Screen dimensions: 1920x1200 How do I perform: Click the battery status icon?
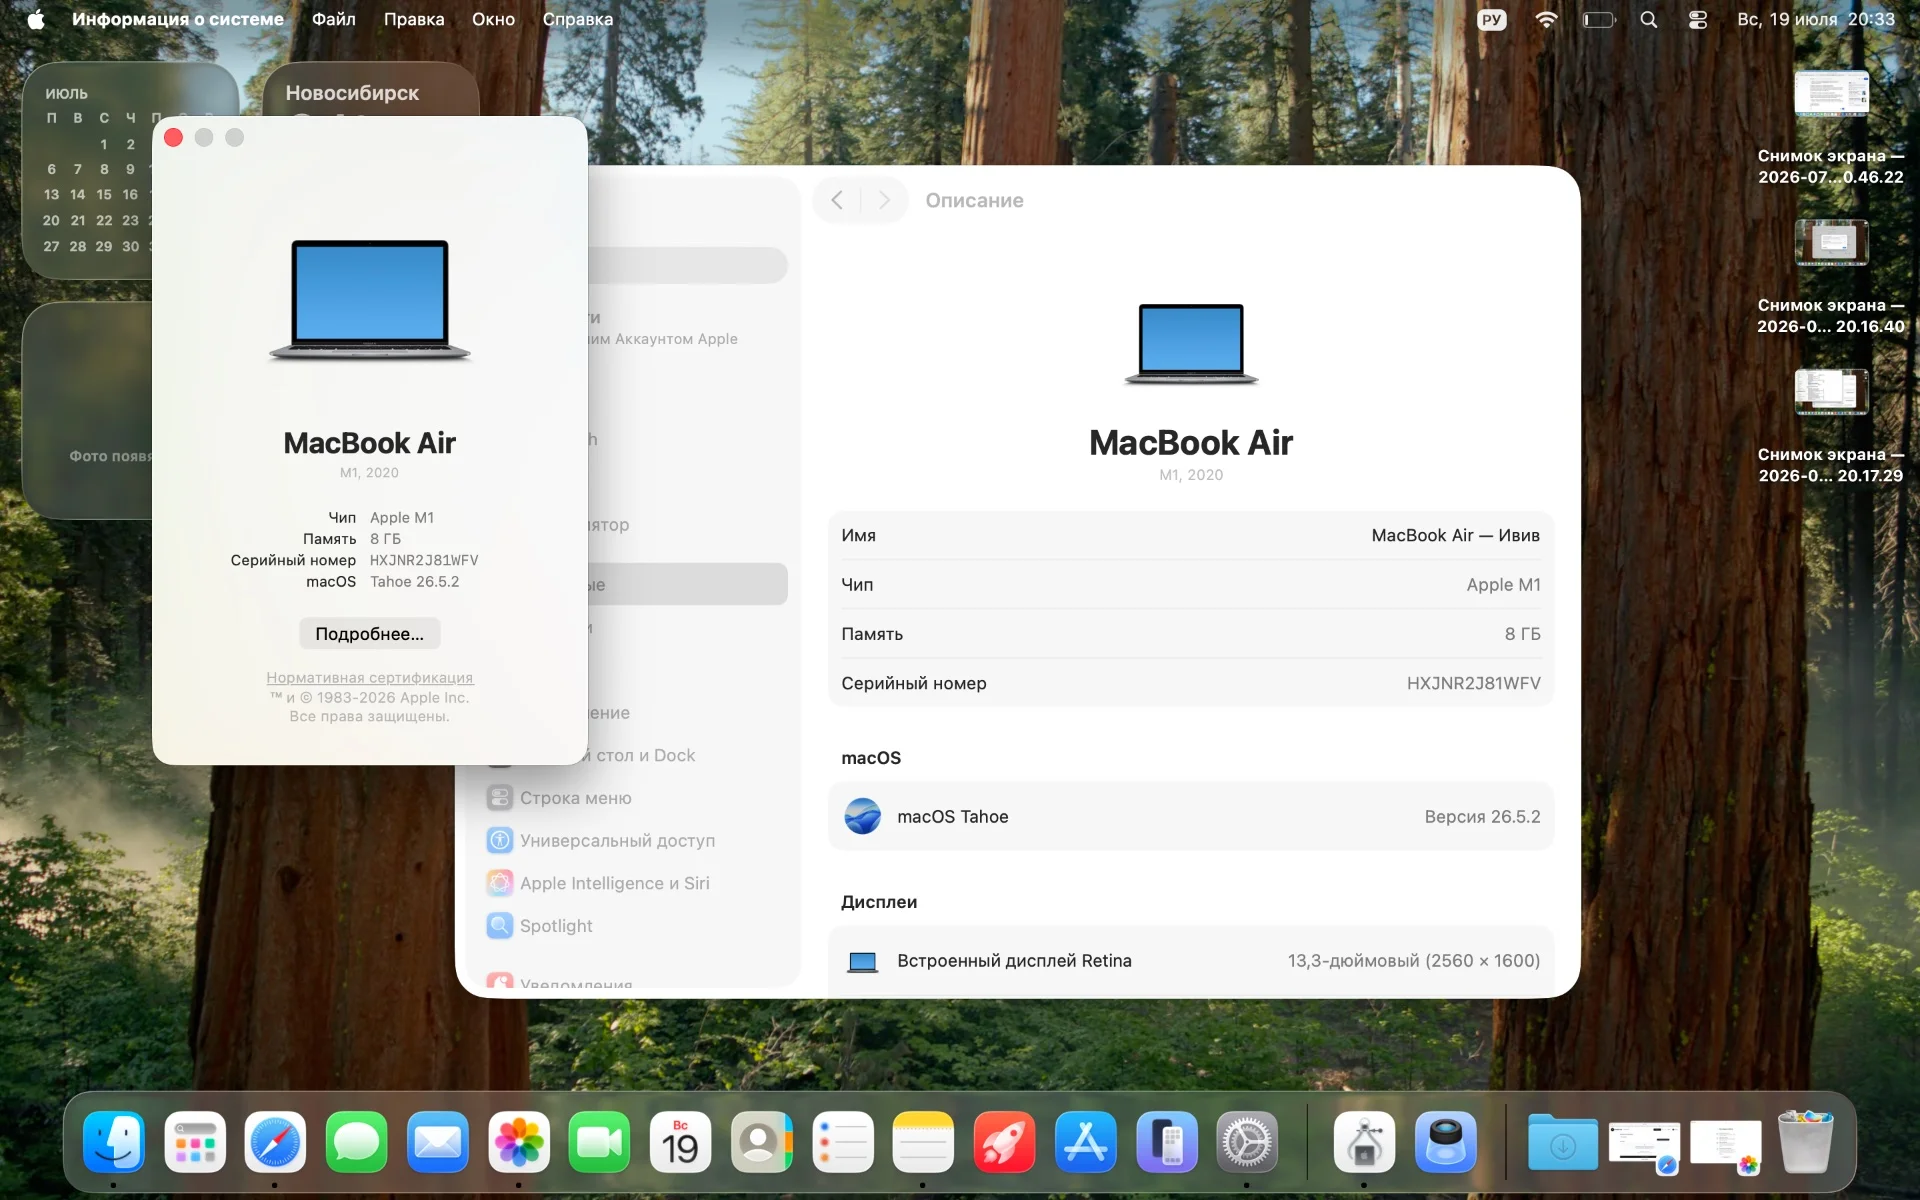coord(1599,19)
